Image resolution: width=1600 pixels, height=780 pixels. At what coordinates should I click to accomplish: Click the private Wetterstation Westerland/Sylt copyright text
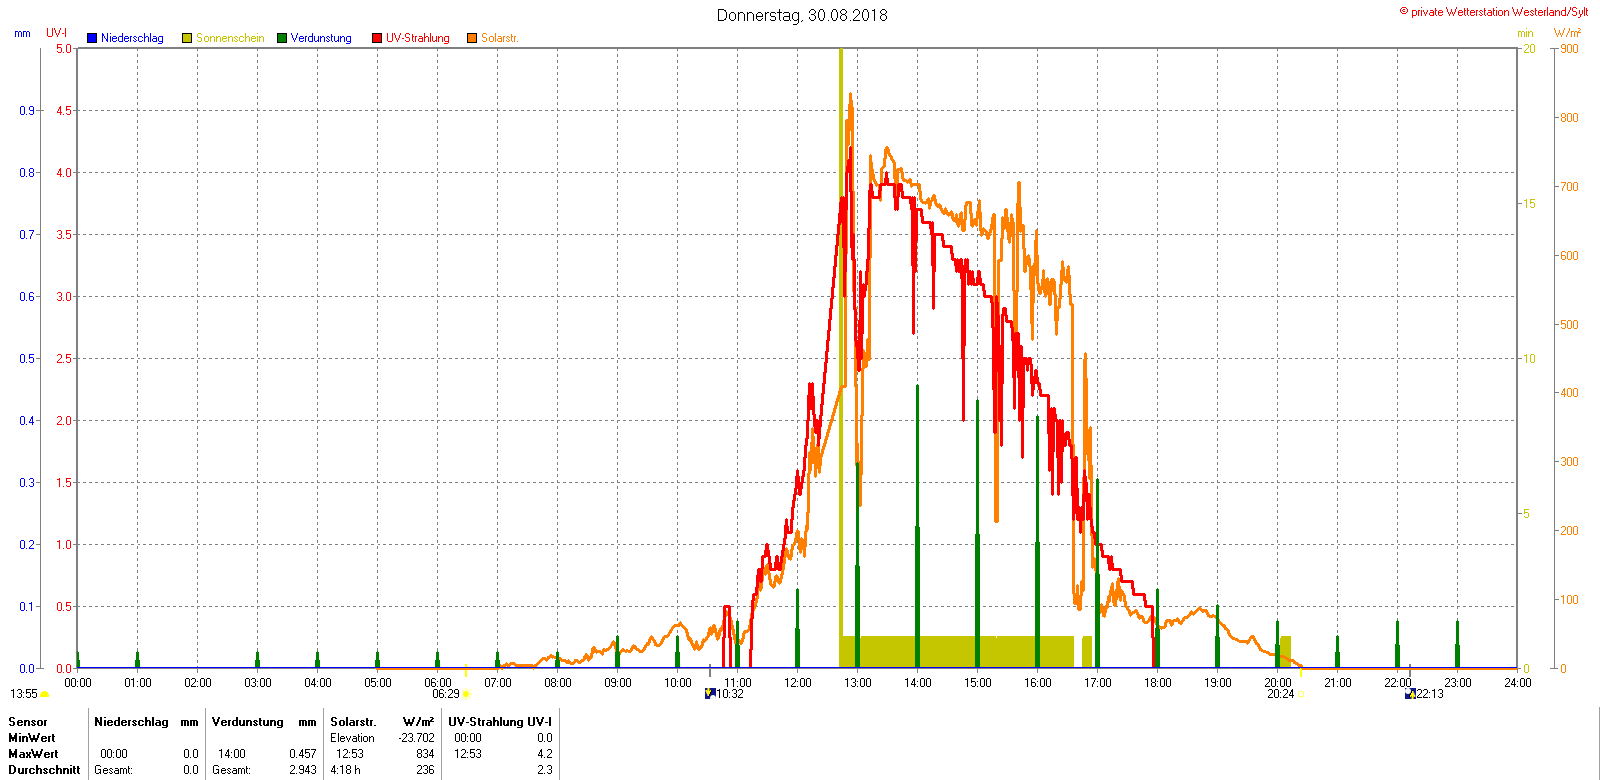1494,12
